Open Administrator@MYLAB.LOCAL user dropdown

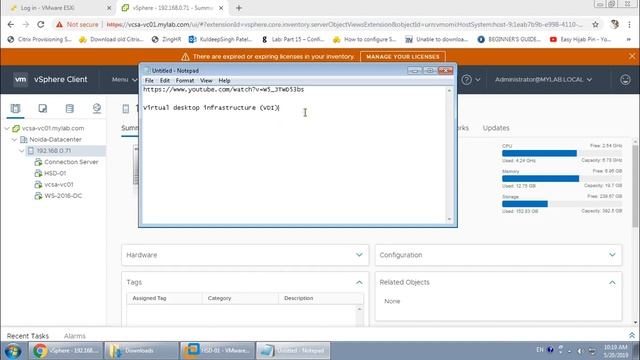[x=543, y=80]
